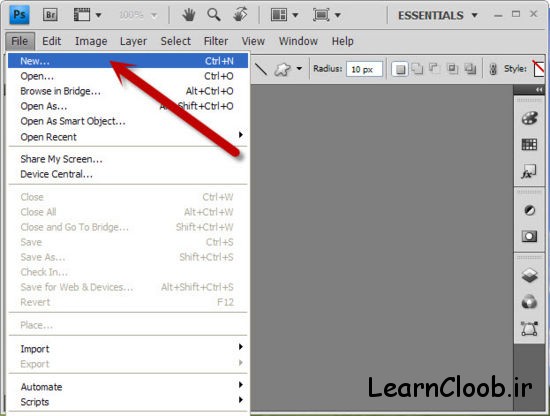The width and height of the screenshot is (550, 416).
Task: Open the Color panel palette icon
Action: (529, 118)
